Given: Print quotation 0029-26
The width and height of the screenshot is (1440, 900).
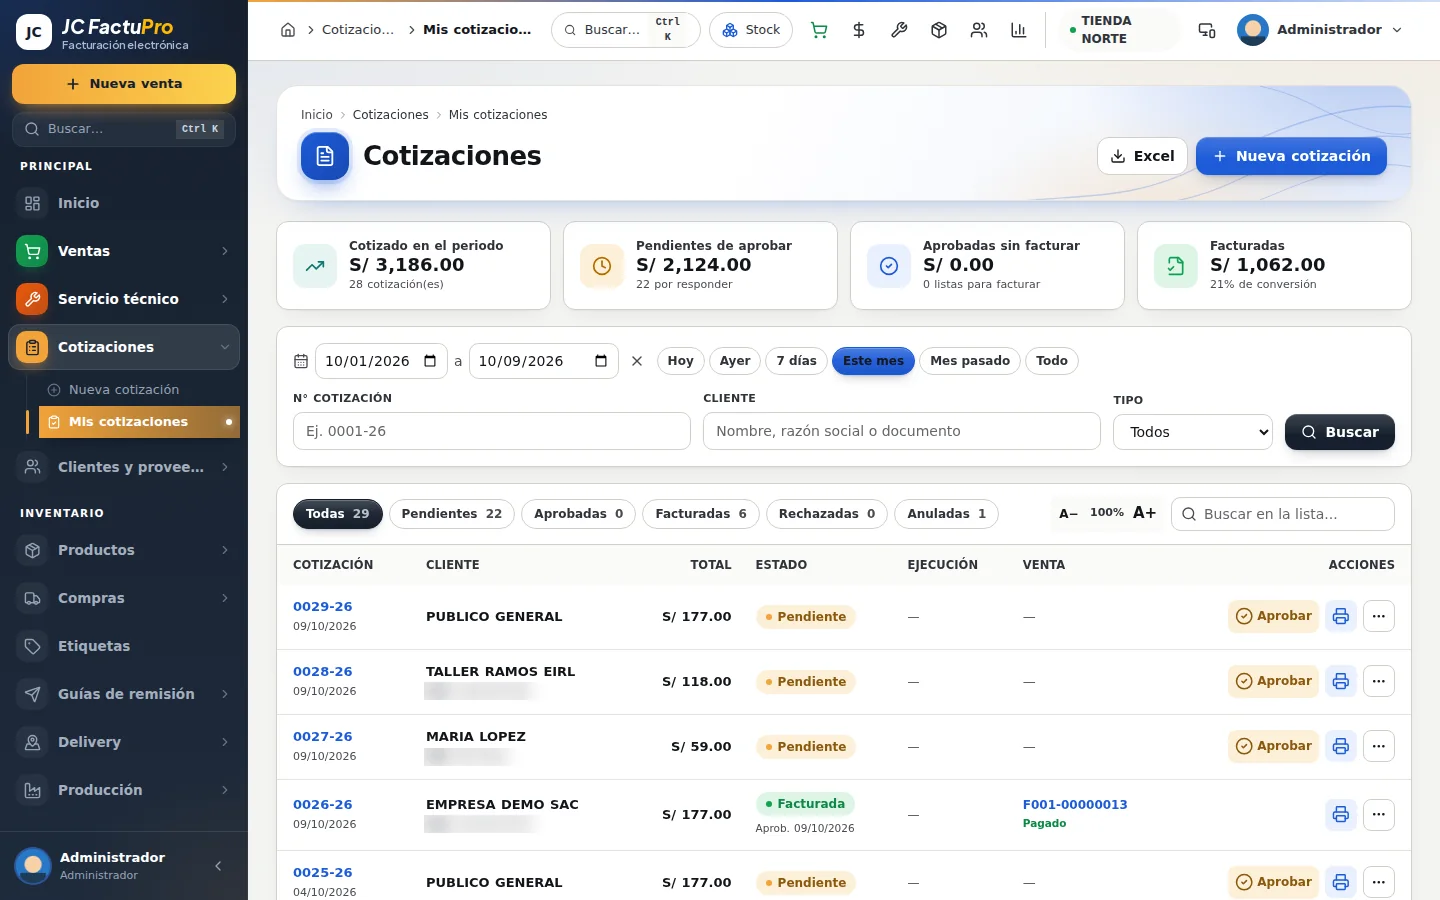Looking at the screenshot, I should pyautogui.click(x=1341, y=616).
